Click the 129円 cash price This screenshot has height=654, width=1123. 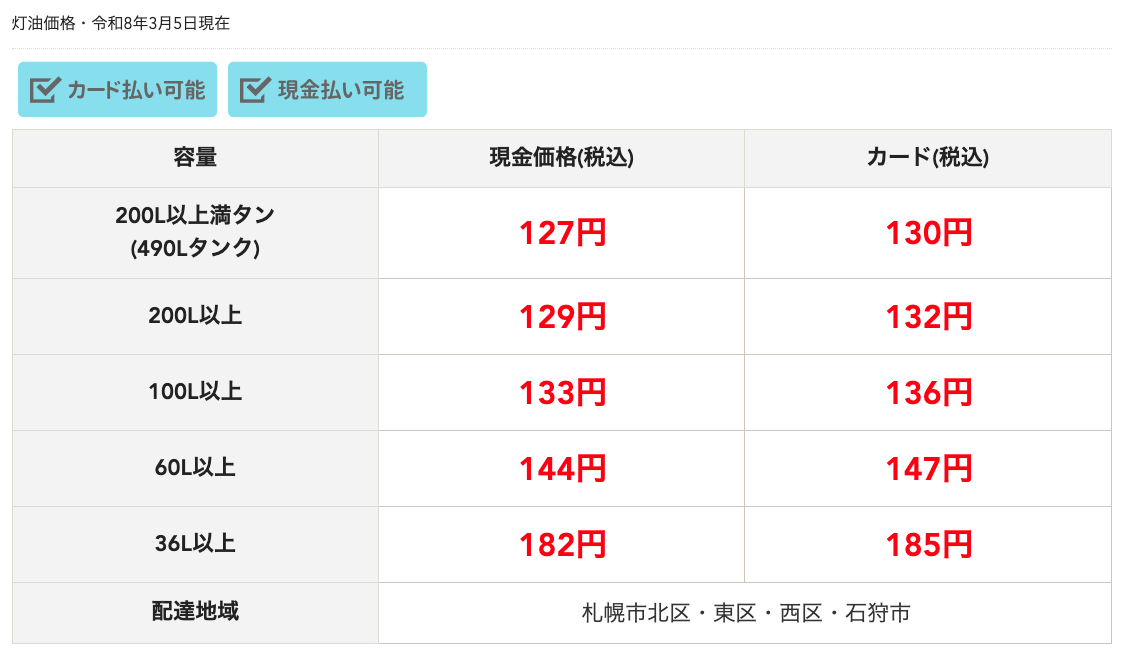[x=562, y=317]
